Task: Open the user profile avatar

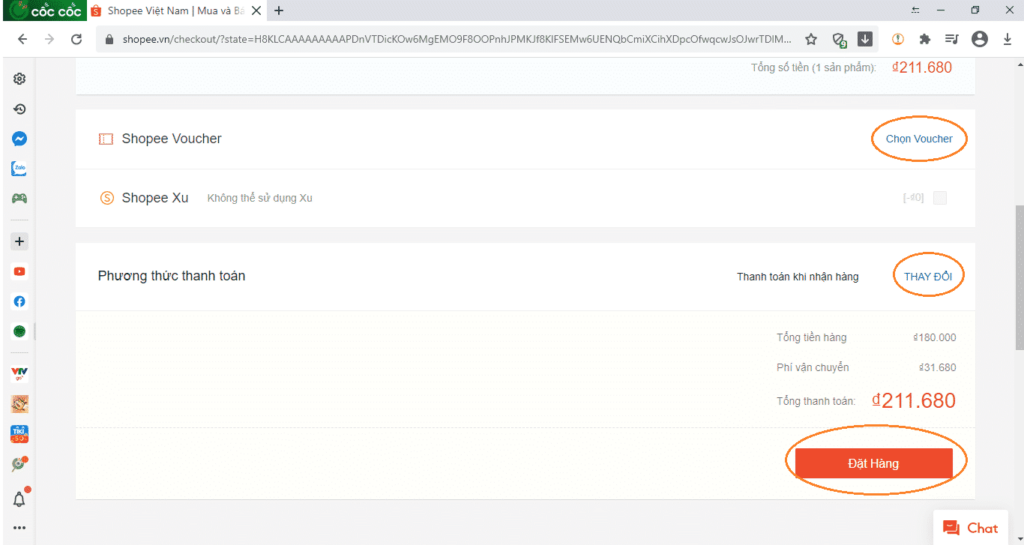Action: pyautogui.click(x=980, y=39)
